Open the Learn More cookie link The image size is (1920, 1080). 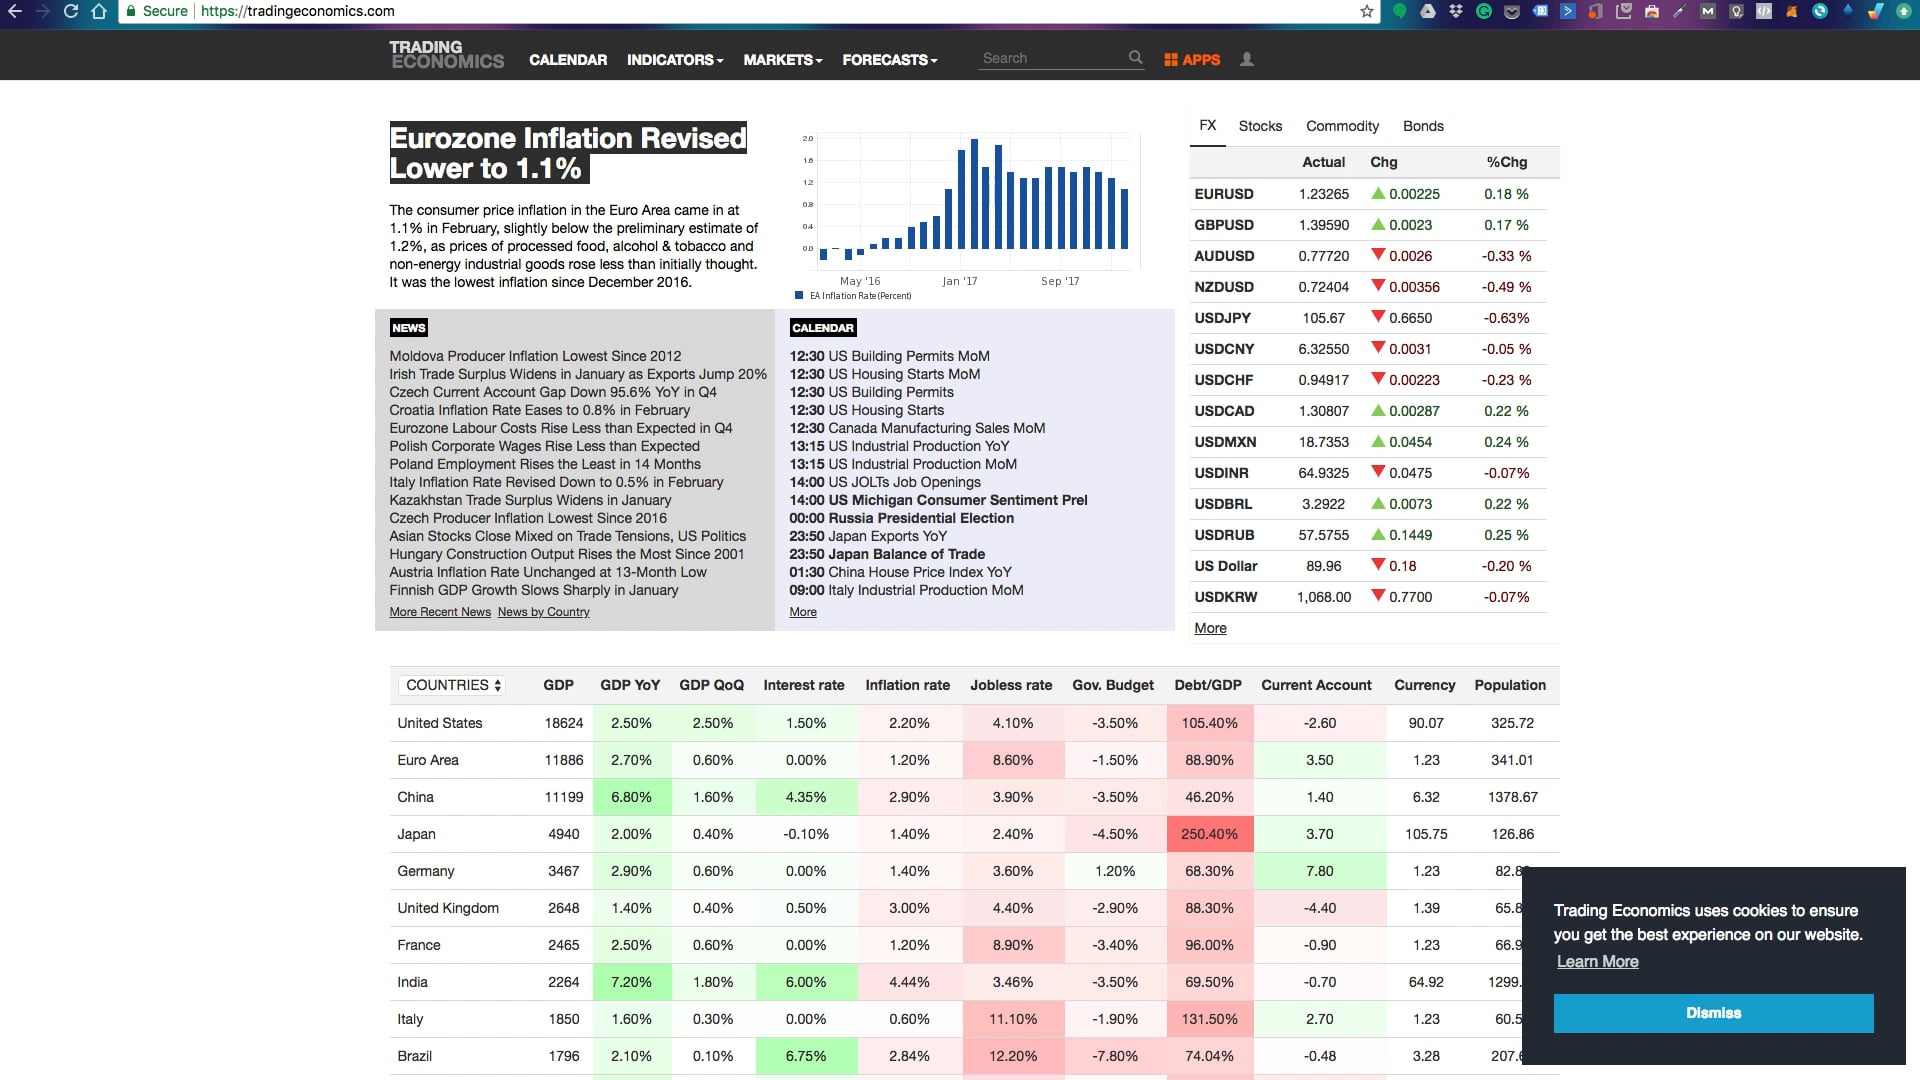1597,961
